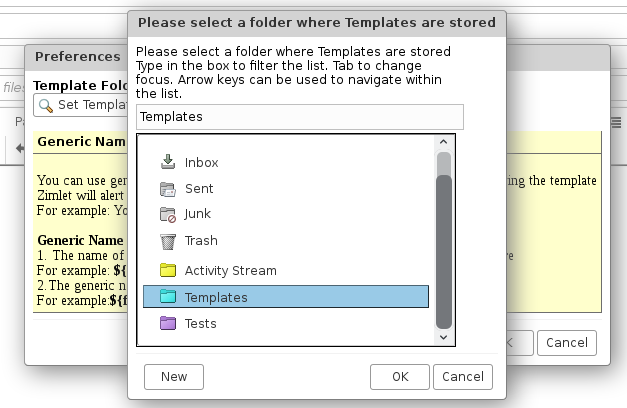This screenshot has width=627, height=408.
Task: Select the Inbox folder icon
Action: pyautogui.click(x=168, y=162)
